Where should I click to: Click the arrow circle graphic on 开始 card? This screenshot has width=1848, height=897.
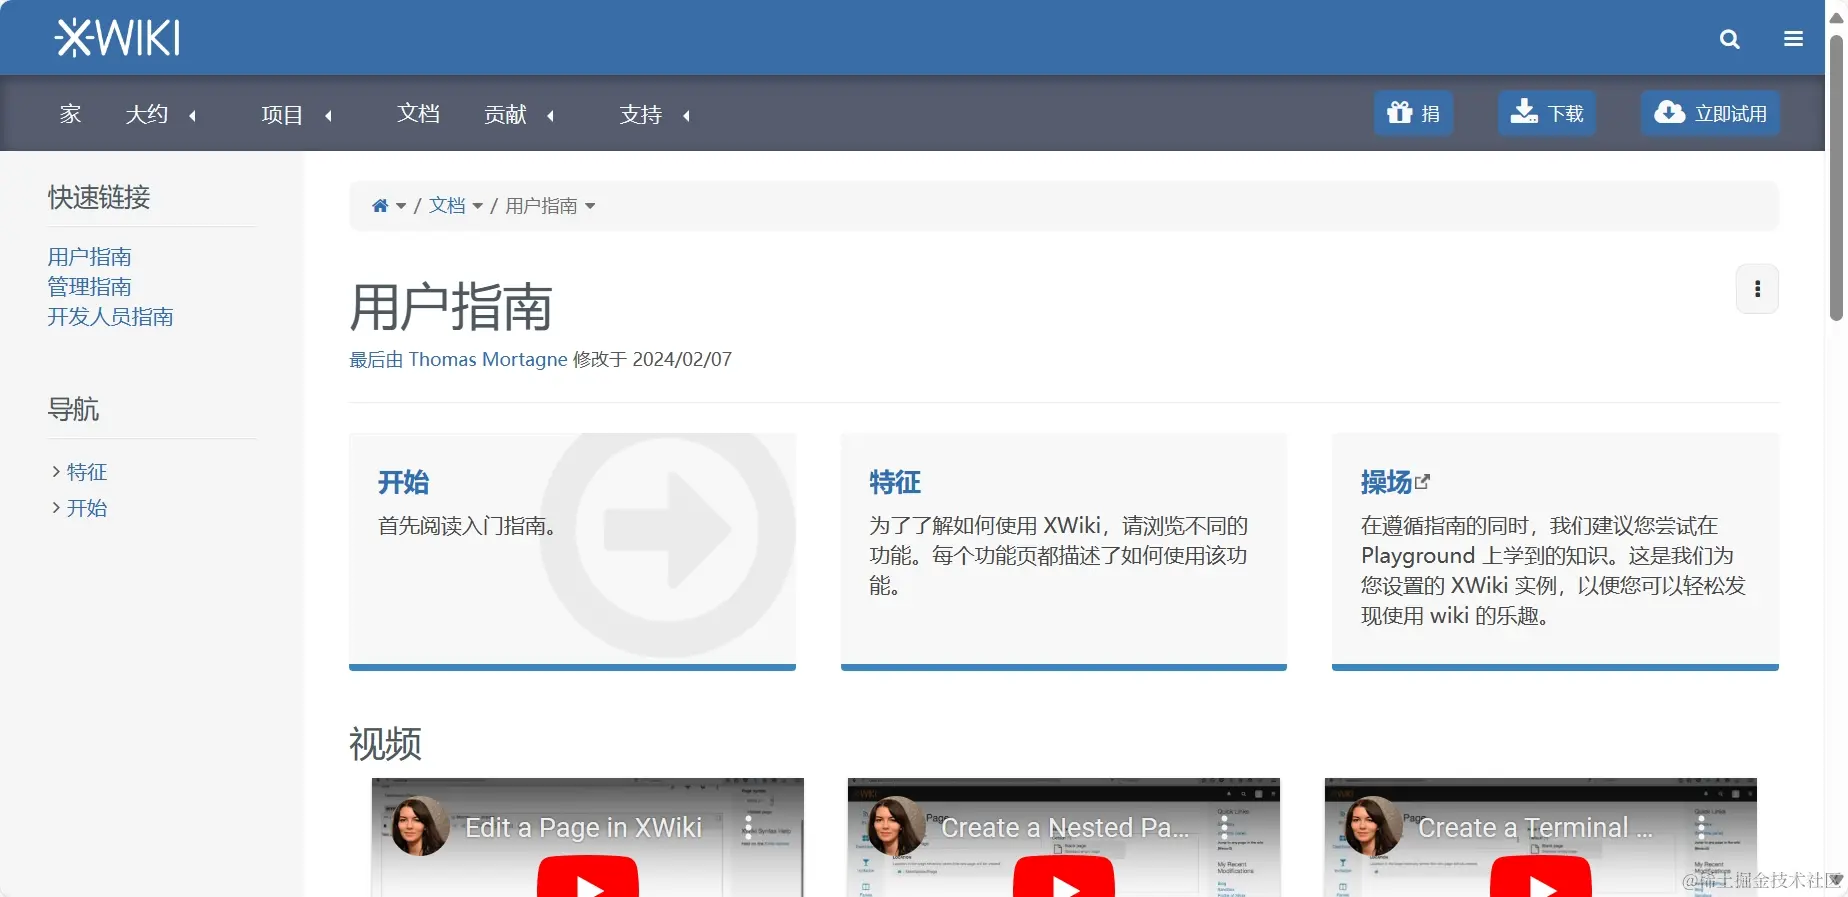668,530
